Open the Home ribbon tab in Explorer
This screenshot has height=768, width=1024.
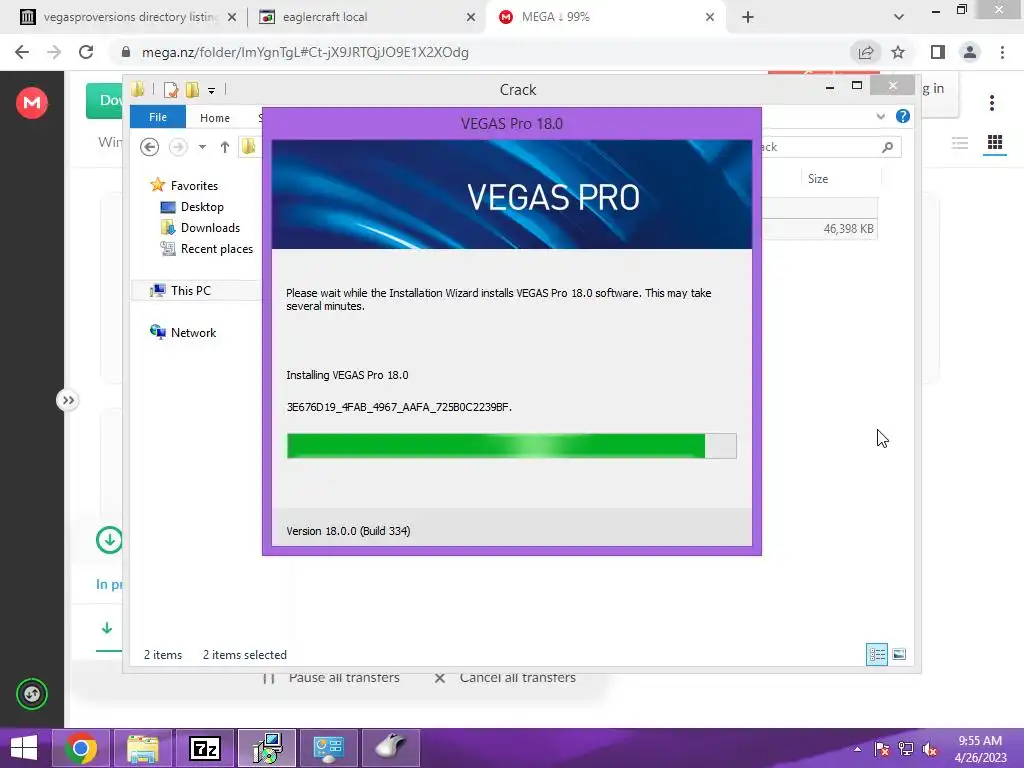215,118
